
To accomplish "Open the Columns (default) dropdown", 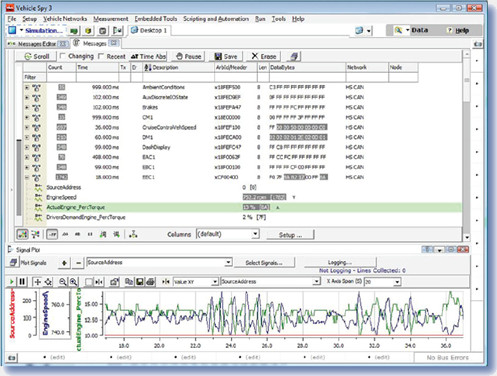I will pyautogui.click(x=228, y=234).
